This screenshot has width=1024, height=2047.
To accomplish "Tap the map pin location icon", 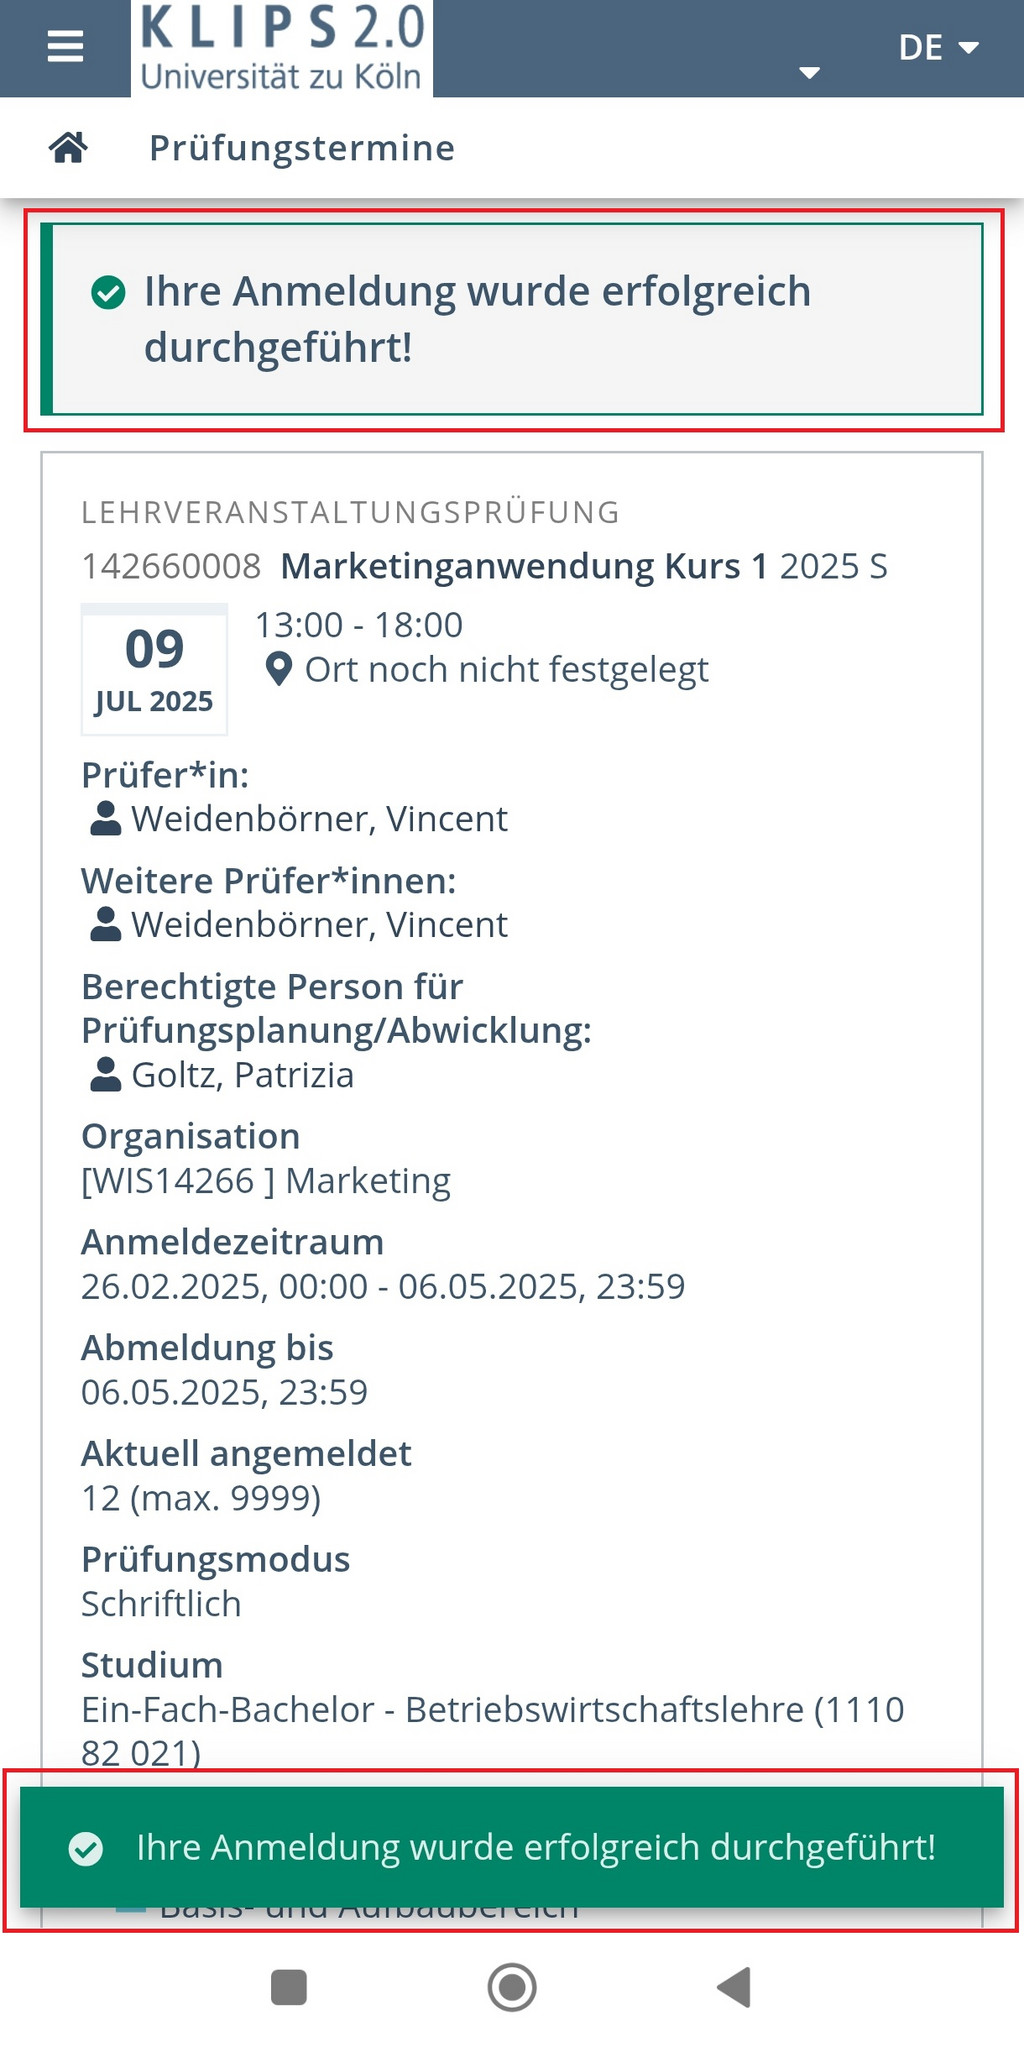I will coord(279,670).
